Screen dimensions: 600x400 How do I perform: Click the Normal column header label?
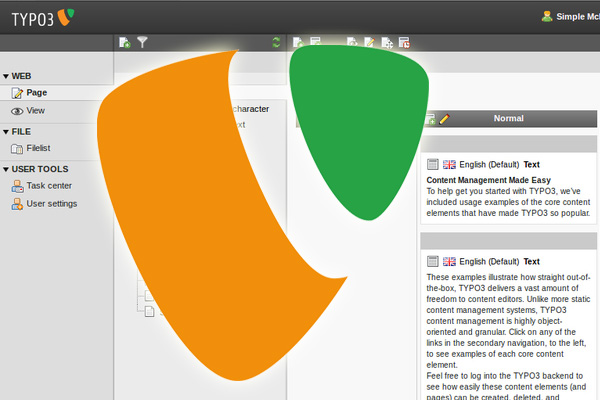click(x=509, y=118)
